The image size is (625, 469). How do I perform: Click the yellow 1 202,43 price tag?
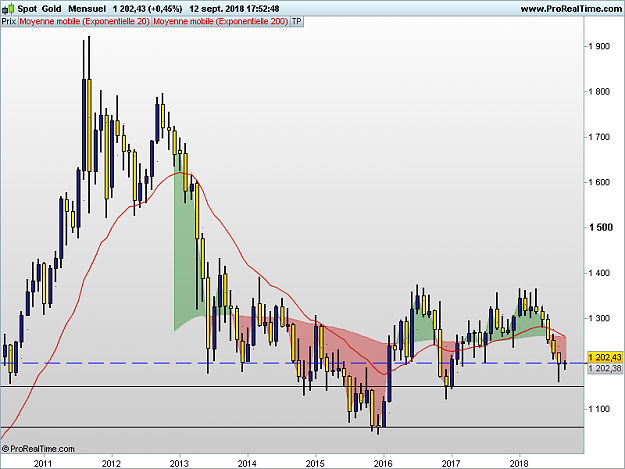[605, 357]
